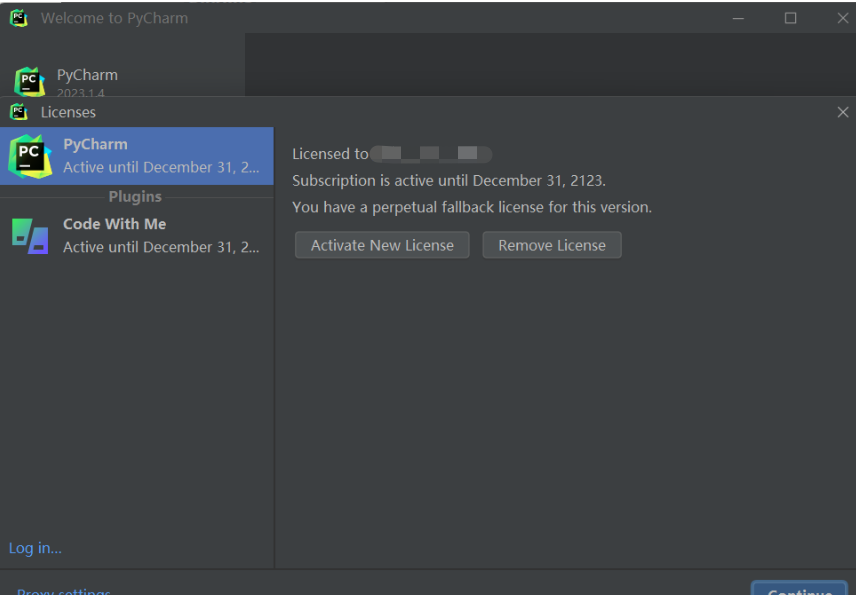This screenshot has height=595, width=856.
Task: Click the PyCharm icon in Welcome window title bar
Action: [x=19, y=18]
